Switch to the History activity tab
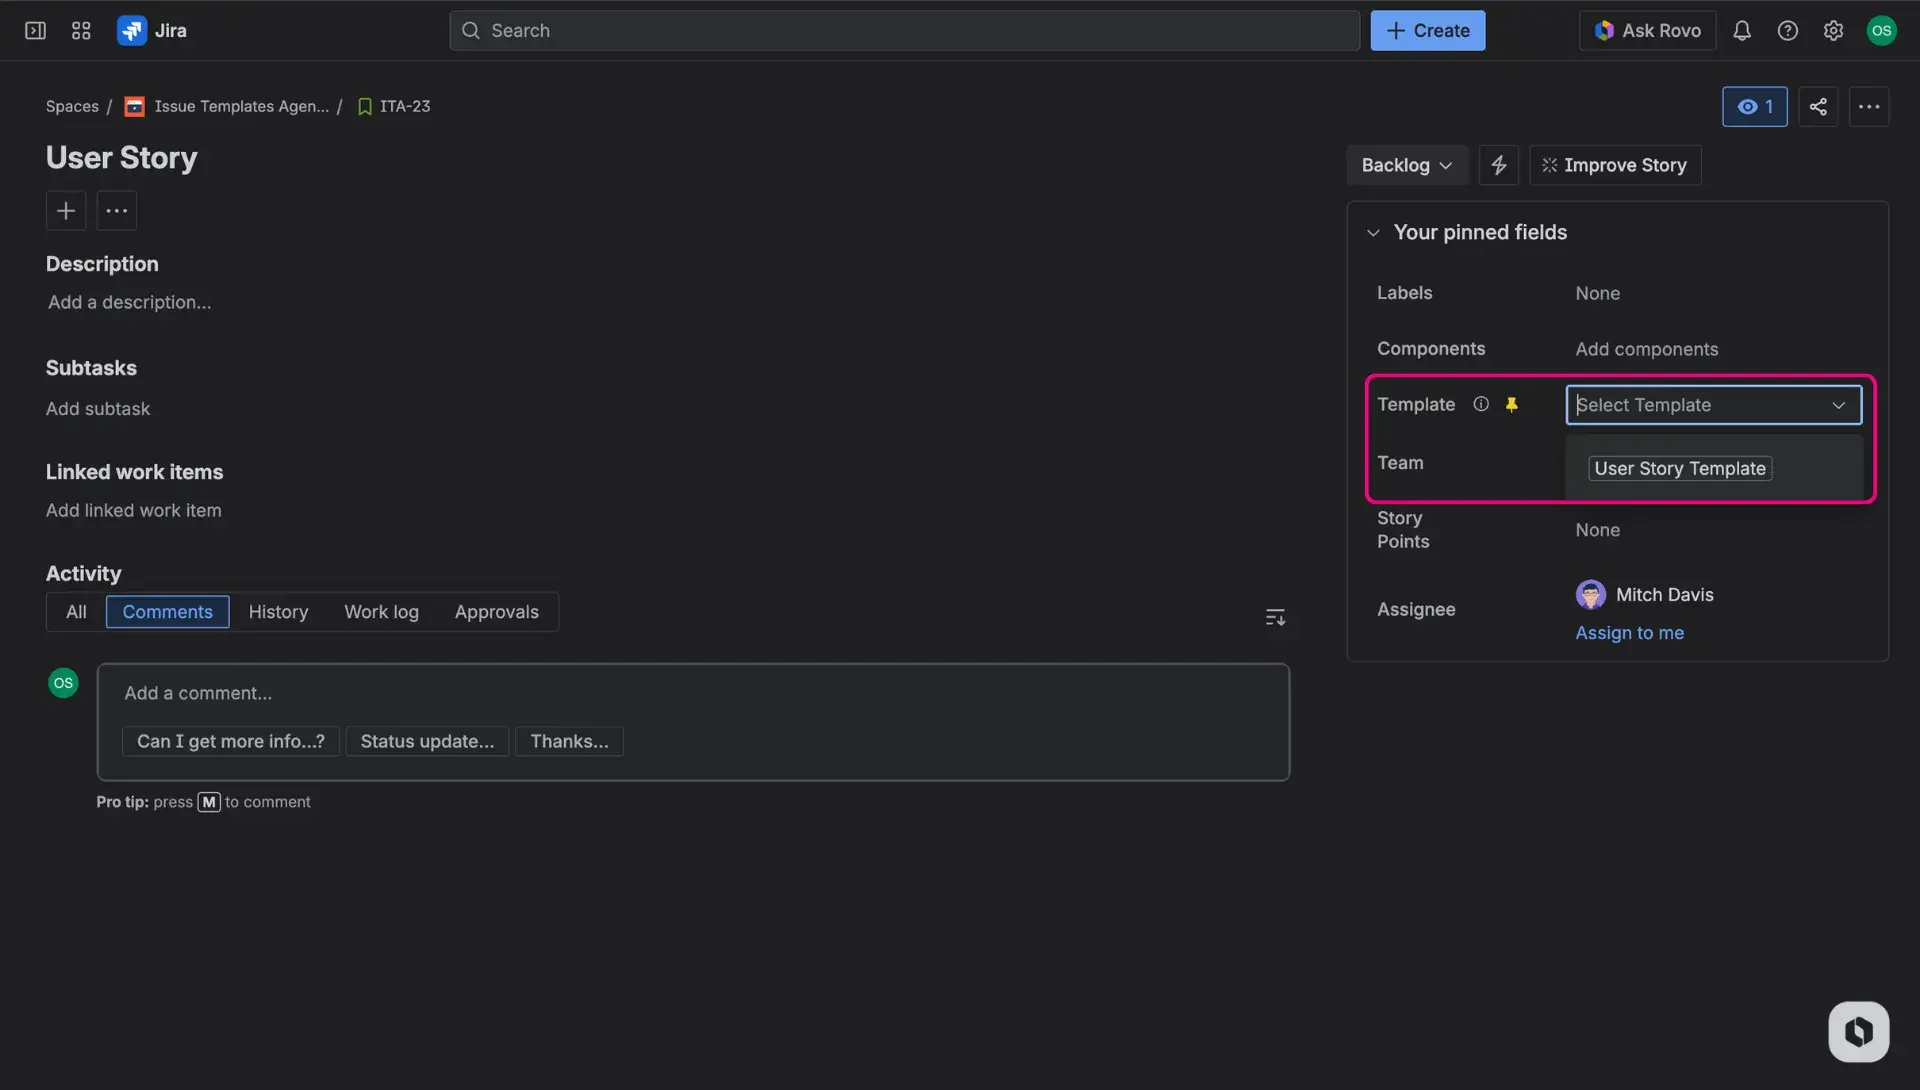The image size is (1920, 1090). pyautogui.click(x=278, y=612)
